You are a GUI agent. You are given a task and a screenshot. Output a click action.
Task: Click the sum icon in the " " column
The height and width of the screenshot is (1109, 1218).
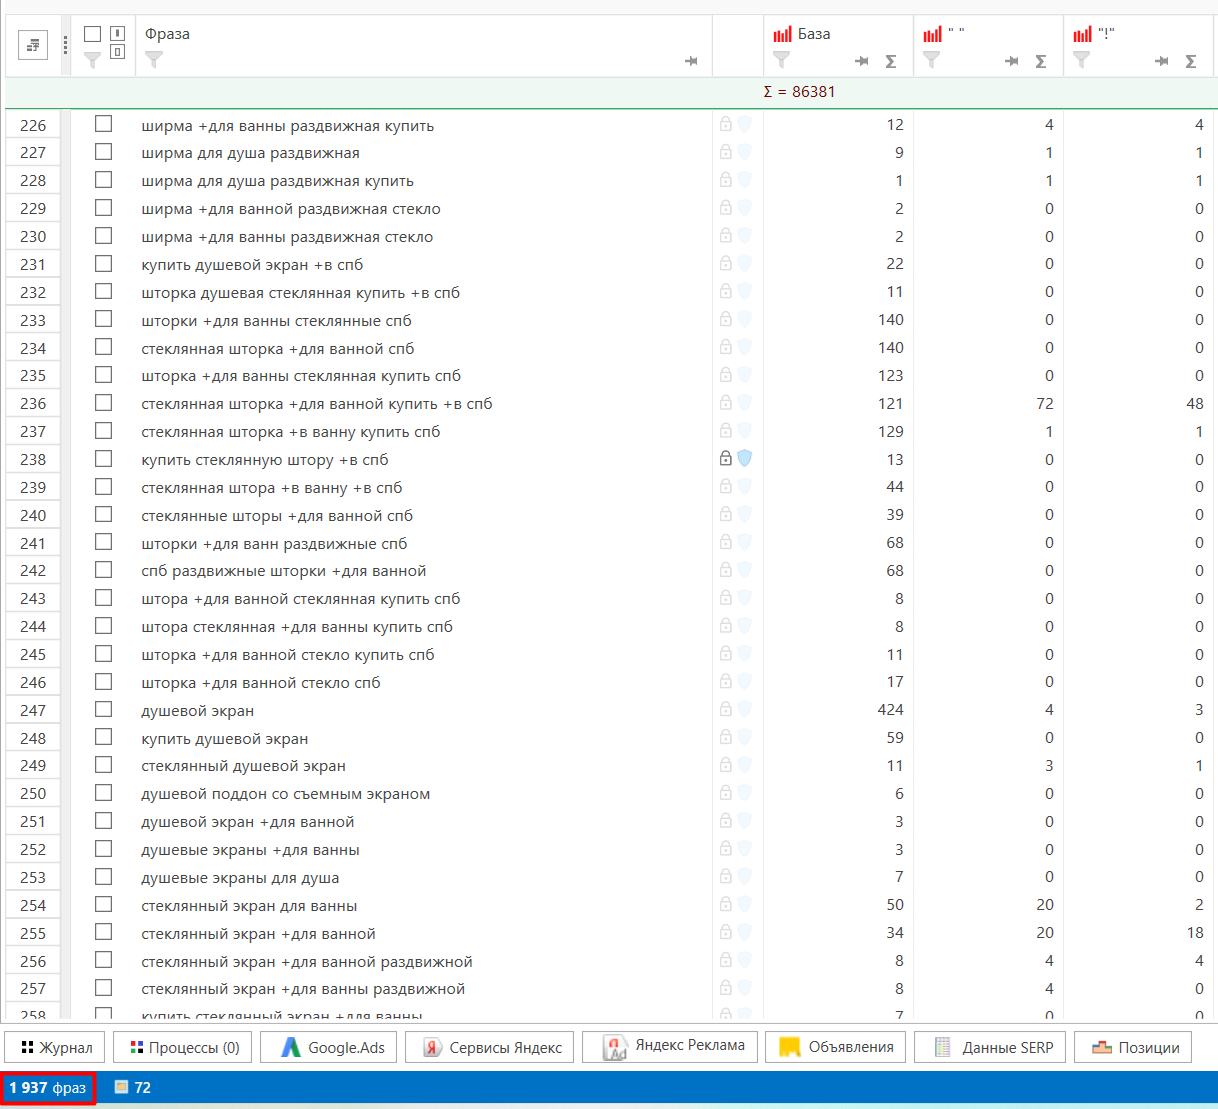[1041, 61]
